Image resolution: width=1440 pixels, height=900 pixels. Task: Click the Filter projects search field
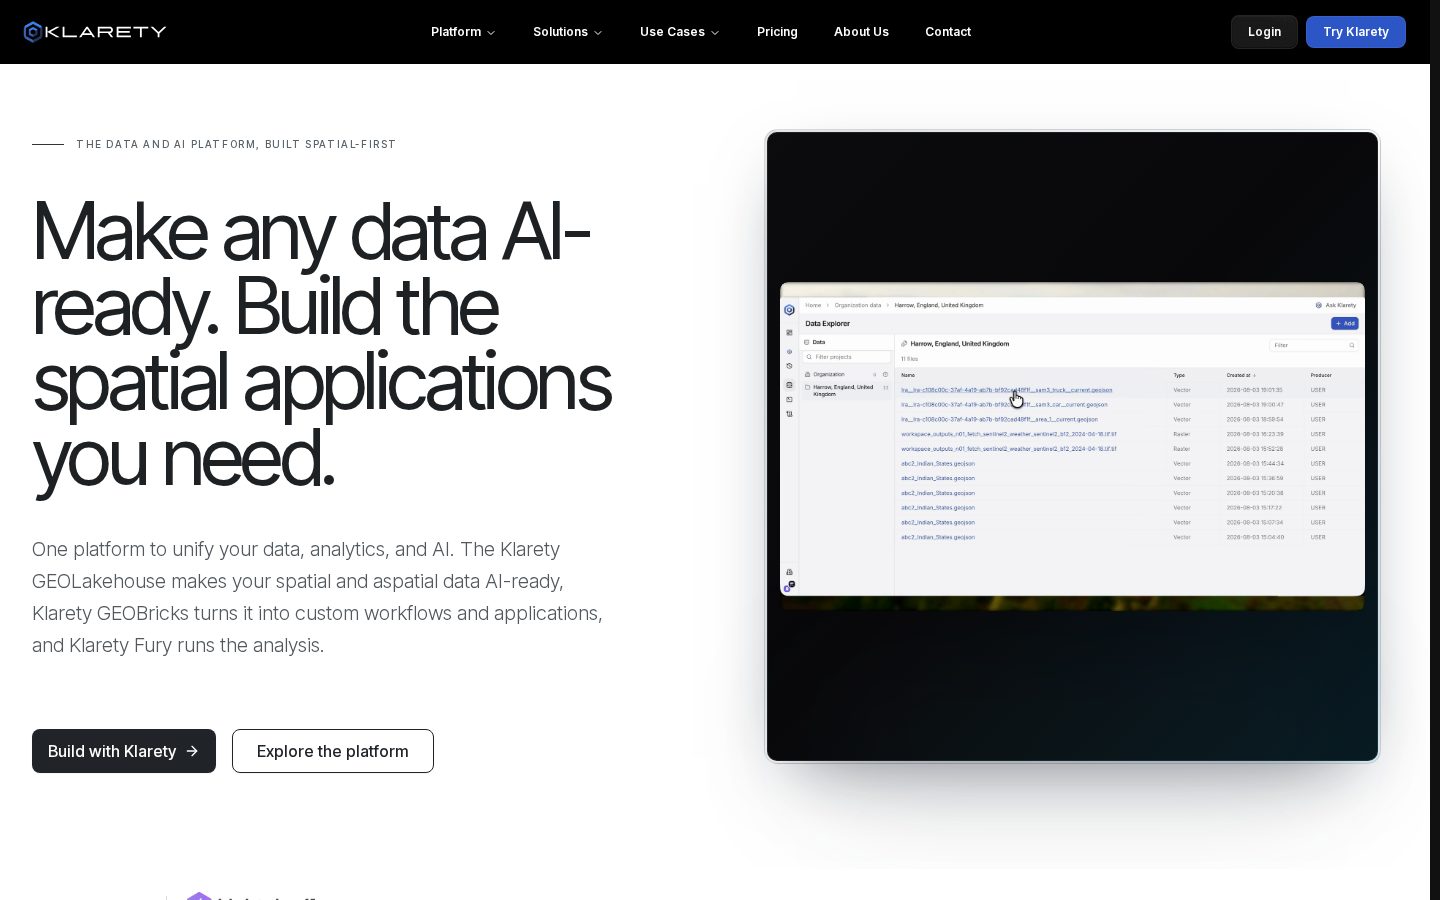tap(847, 357)
